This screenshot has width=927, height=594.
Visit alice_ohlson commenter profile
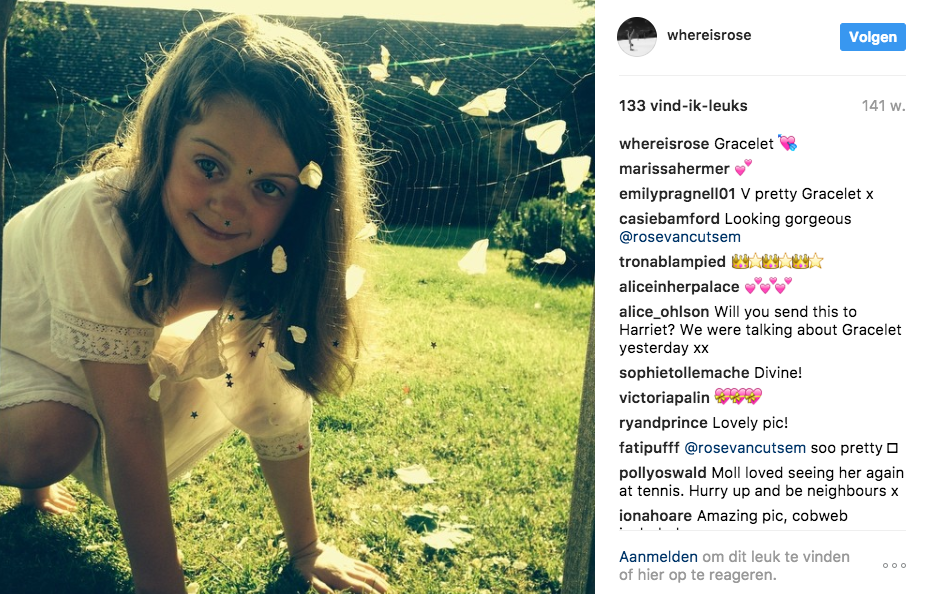pyautogui.click(x=664, y=311)
